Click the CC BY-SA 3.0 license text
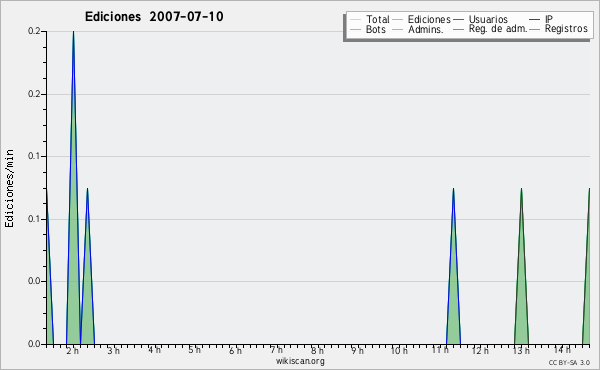Viewport: 600px width, 370px height. coord(569,363)
